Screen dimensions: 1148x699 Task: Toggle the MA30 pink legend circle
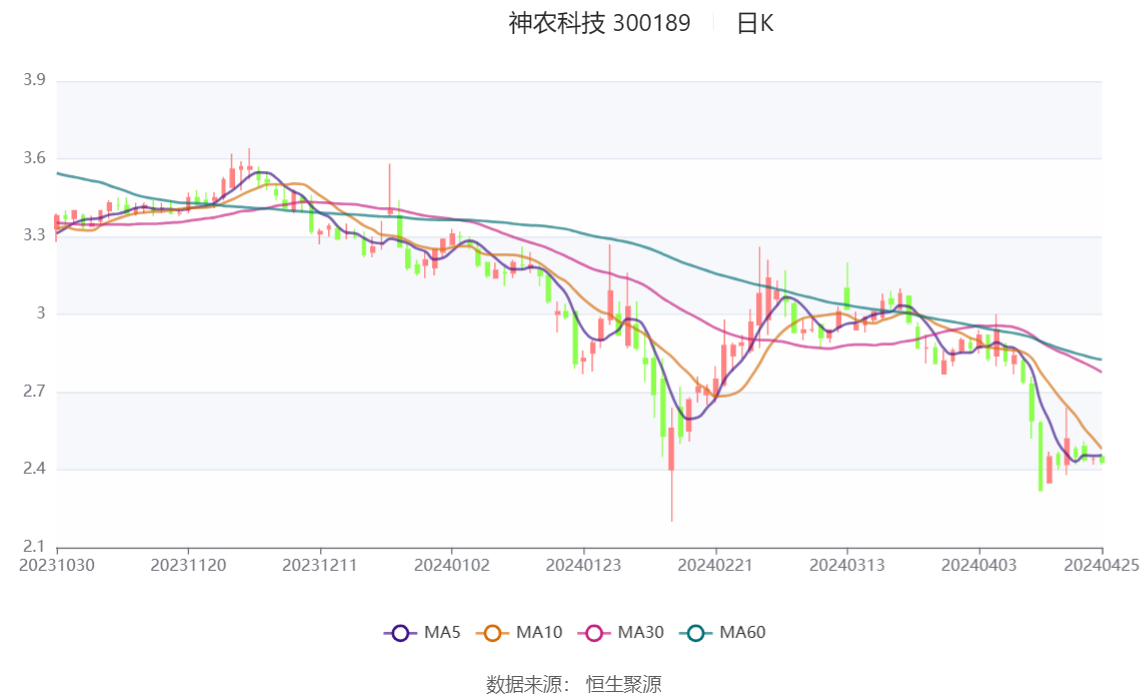coord(594,633)
